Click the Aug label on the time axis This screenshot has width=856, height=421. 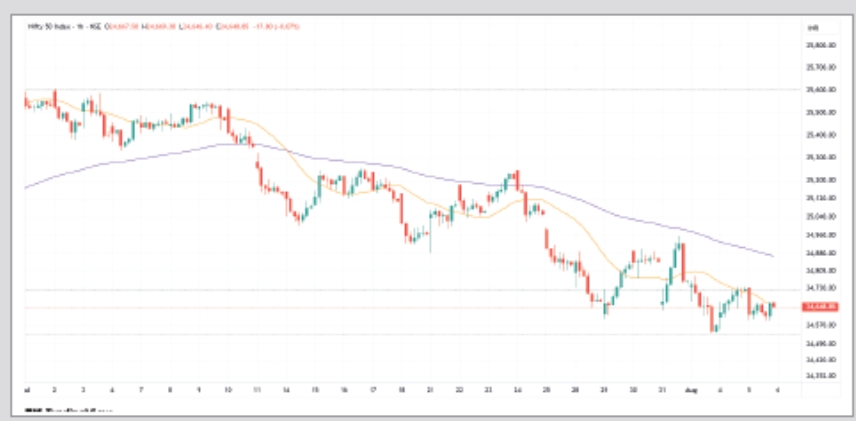pos(688,387)
